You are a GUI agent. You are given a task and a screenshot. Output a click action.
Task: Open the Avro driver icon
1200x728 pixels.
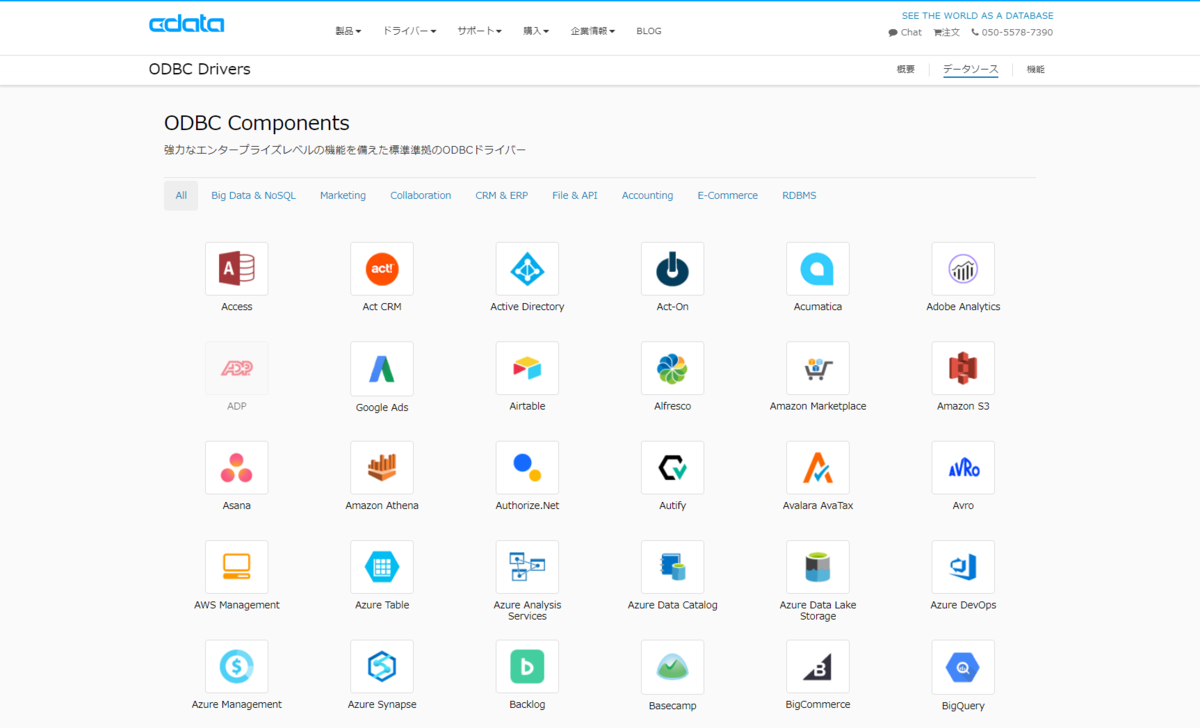click(x=963, y=468)
